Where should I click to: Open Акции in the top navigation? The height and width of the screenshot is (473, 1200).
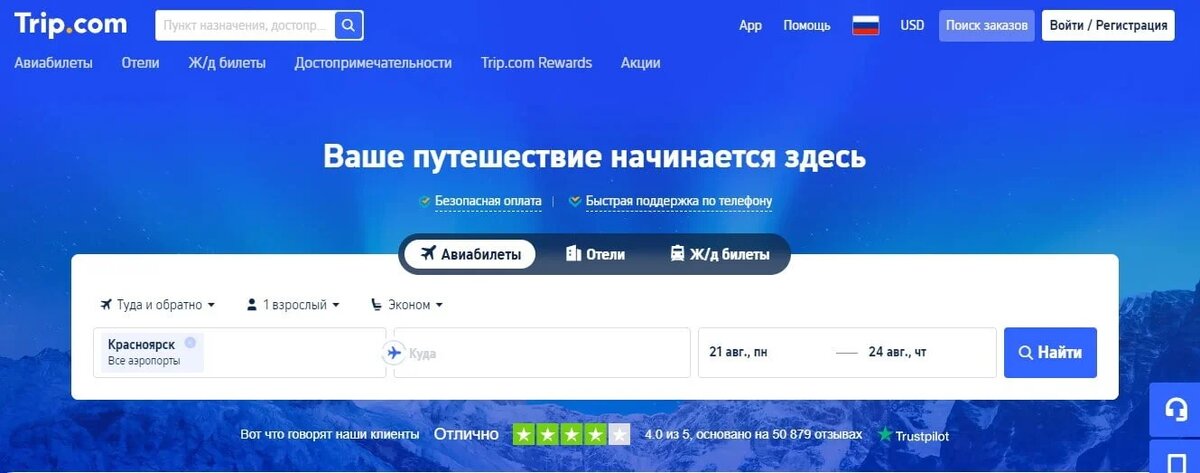(640, 63)
